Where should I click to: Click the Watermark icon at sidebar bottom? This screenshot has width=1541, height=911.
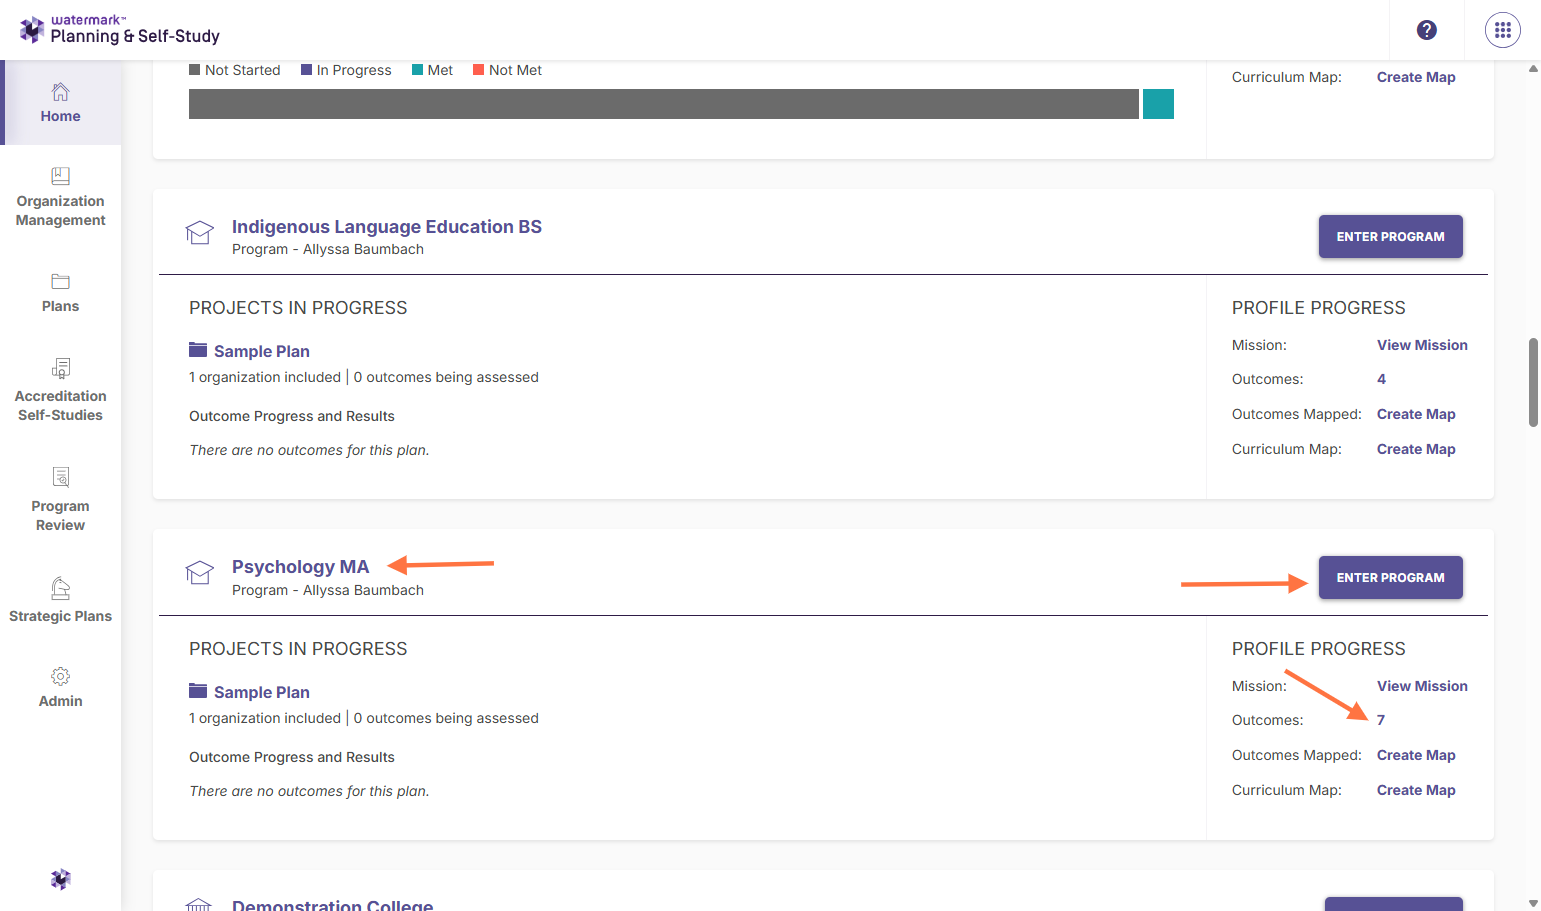coord(61,879)
